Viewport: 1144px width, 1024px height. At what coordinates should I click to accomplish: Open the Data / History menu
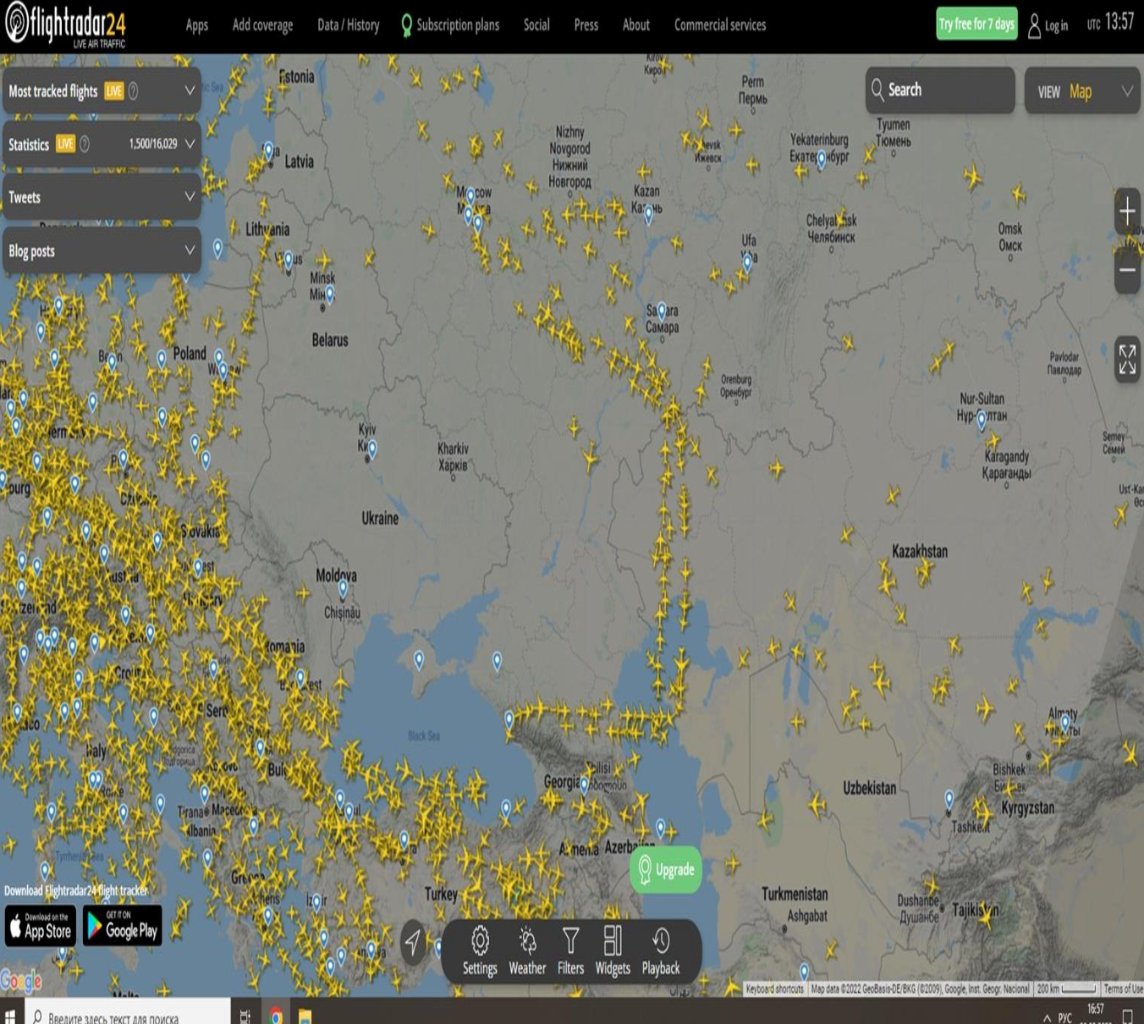click(348, 25)
